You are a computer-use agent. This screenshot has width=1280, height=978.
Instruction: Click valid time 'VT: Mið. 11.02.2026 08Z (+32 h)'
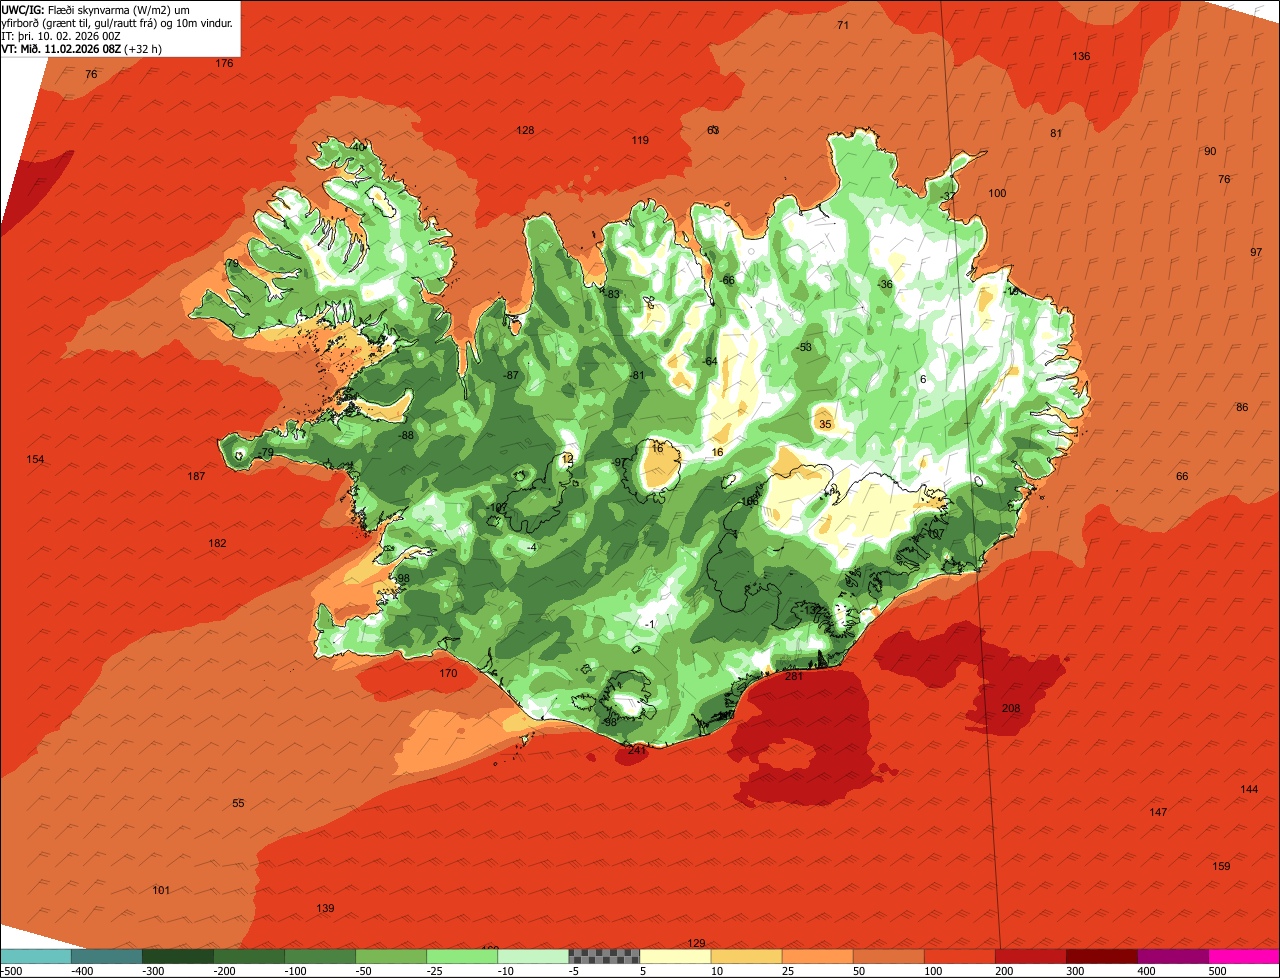[82, 48]
